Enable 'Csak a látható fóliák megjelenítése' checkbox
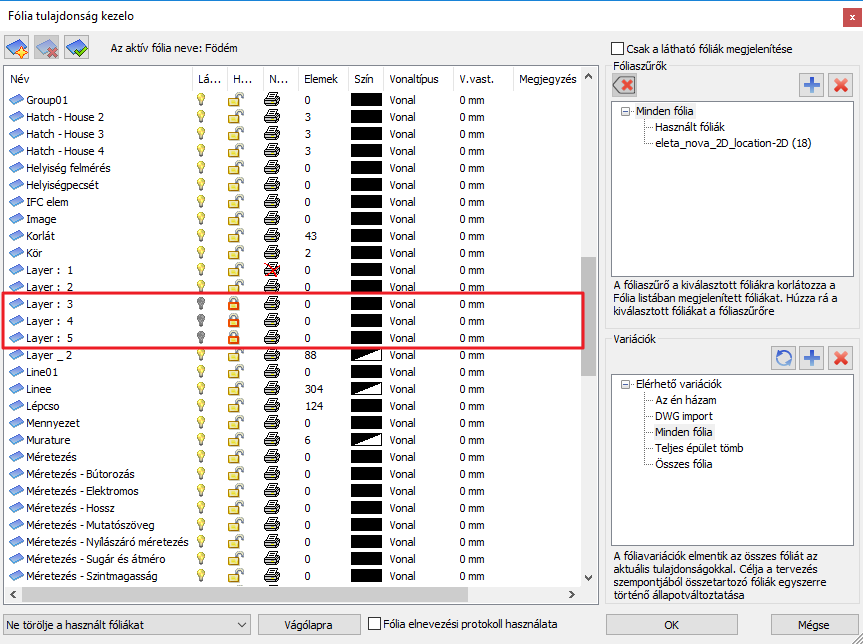Image resolution: width=863 pixels, height=644 pixels. click(x=617, y=48)
